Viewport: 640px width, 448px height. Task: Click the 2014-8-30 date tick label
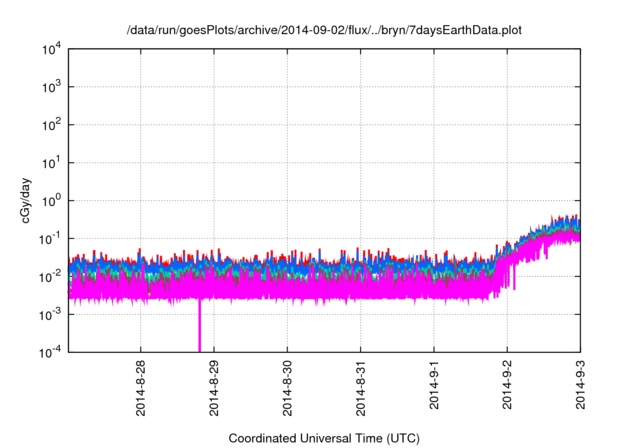click(287, 388)
